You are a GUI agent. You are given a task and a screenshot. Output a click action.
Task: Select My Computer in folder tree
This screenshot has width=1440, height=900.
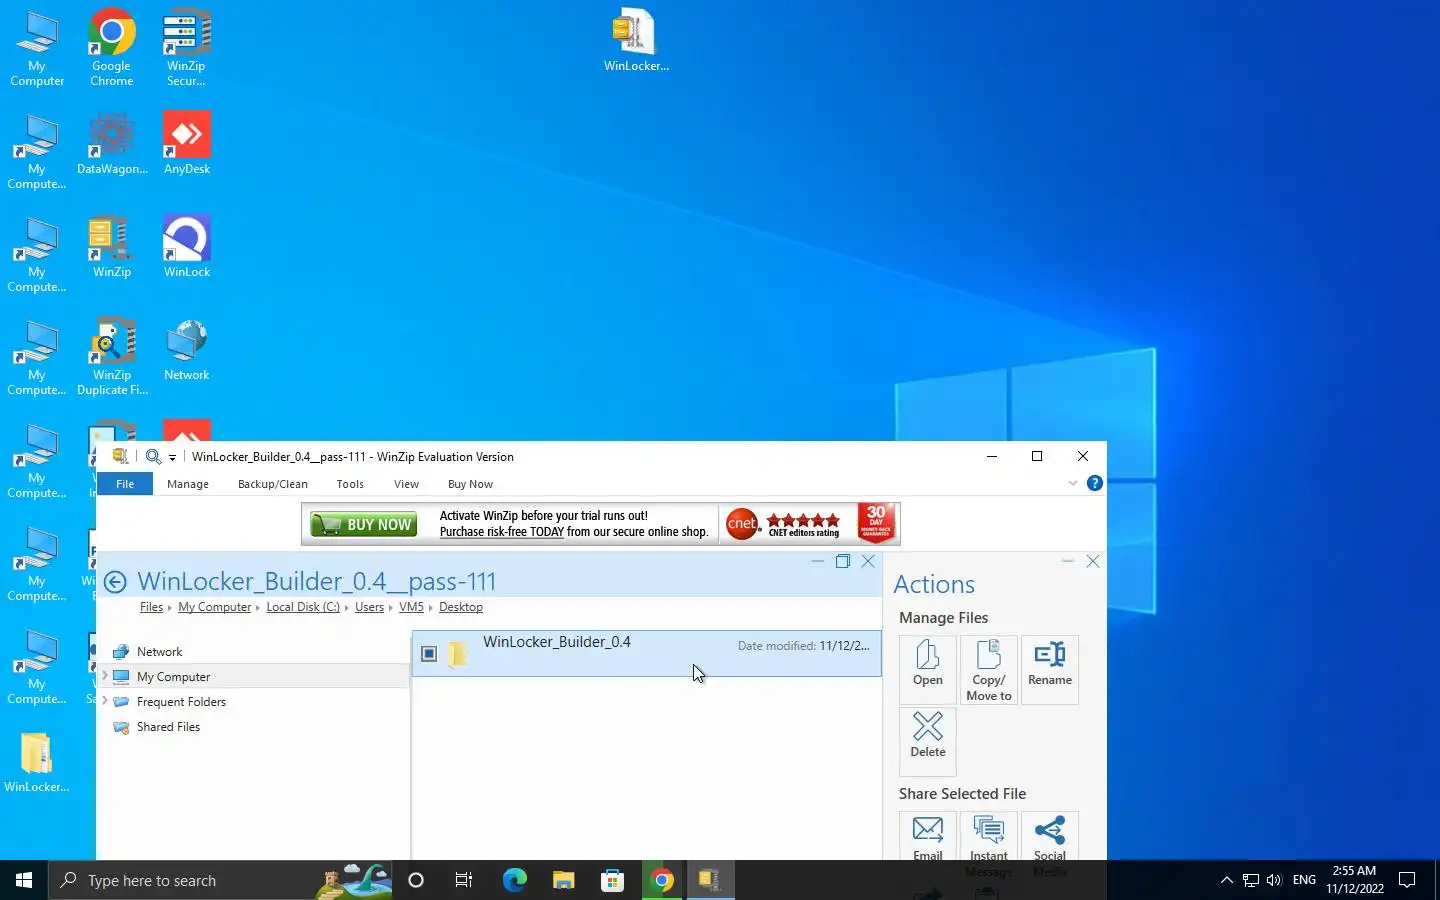click(x=173, y=677)
